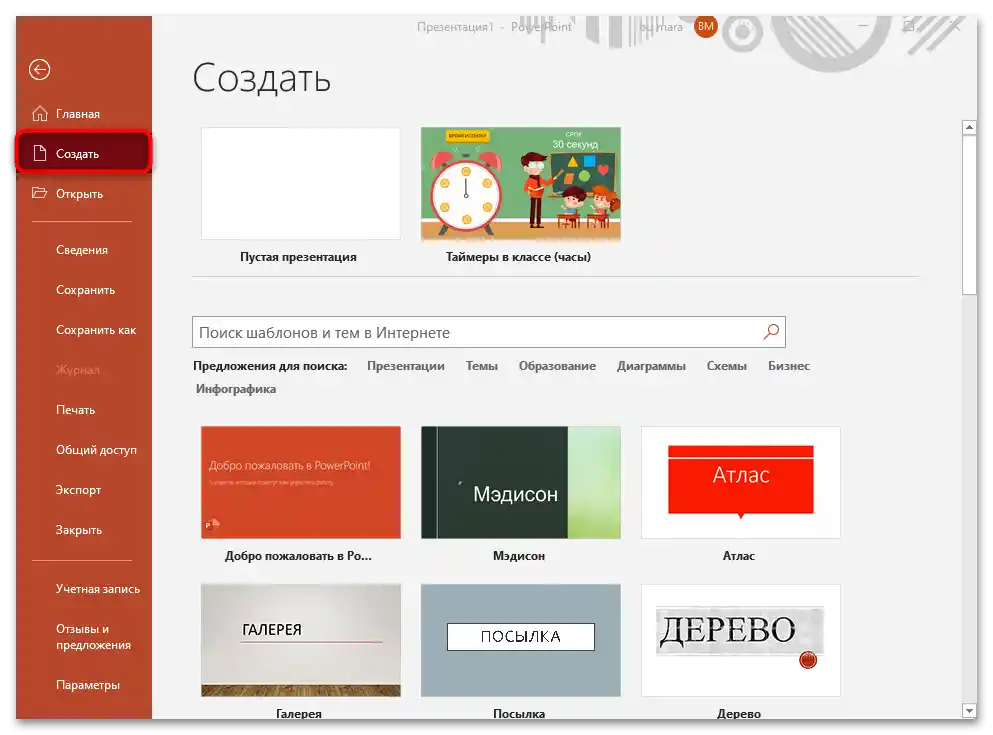Open the Экспорт section
This screenshot has height=735, width=993.
tap(78, 489)
